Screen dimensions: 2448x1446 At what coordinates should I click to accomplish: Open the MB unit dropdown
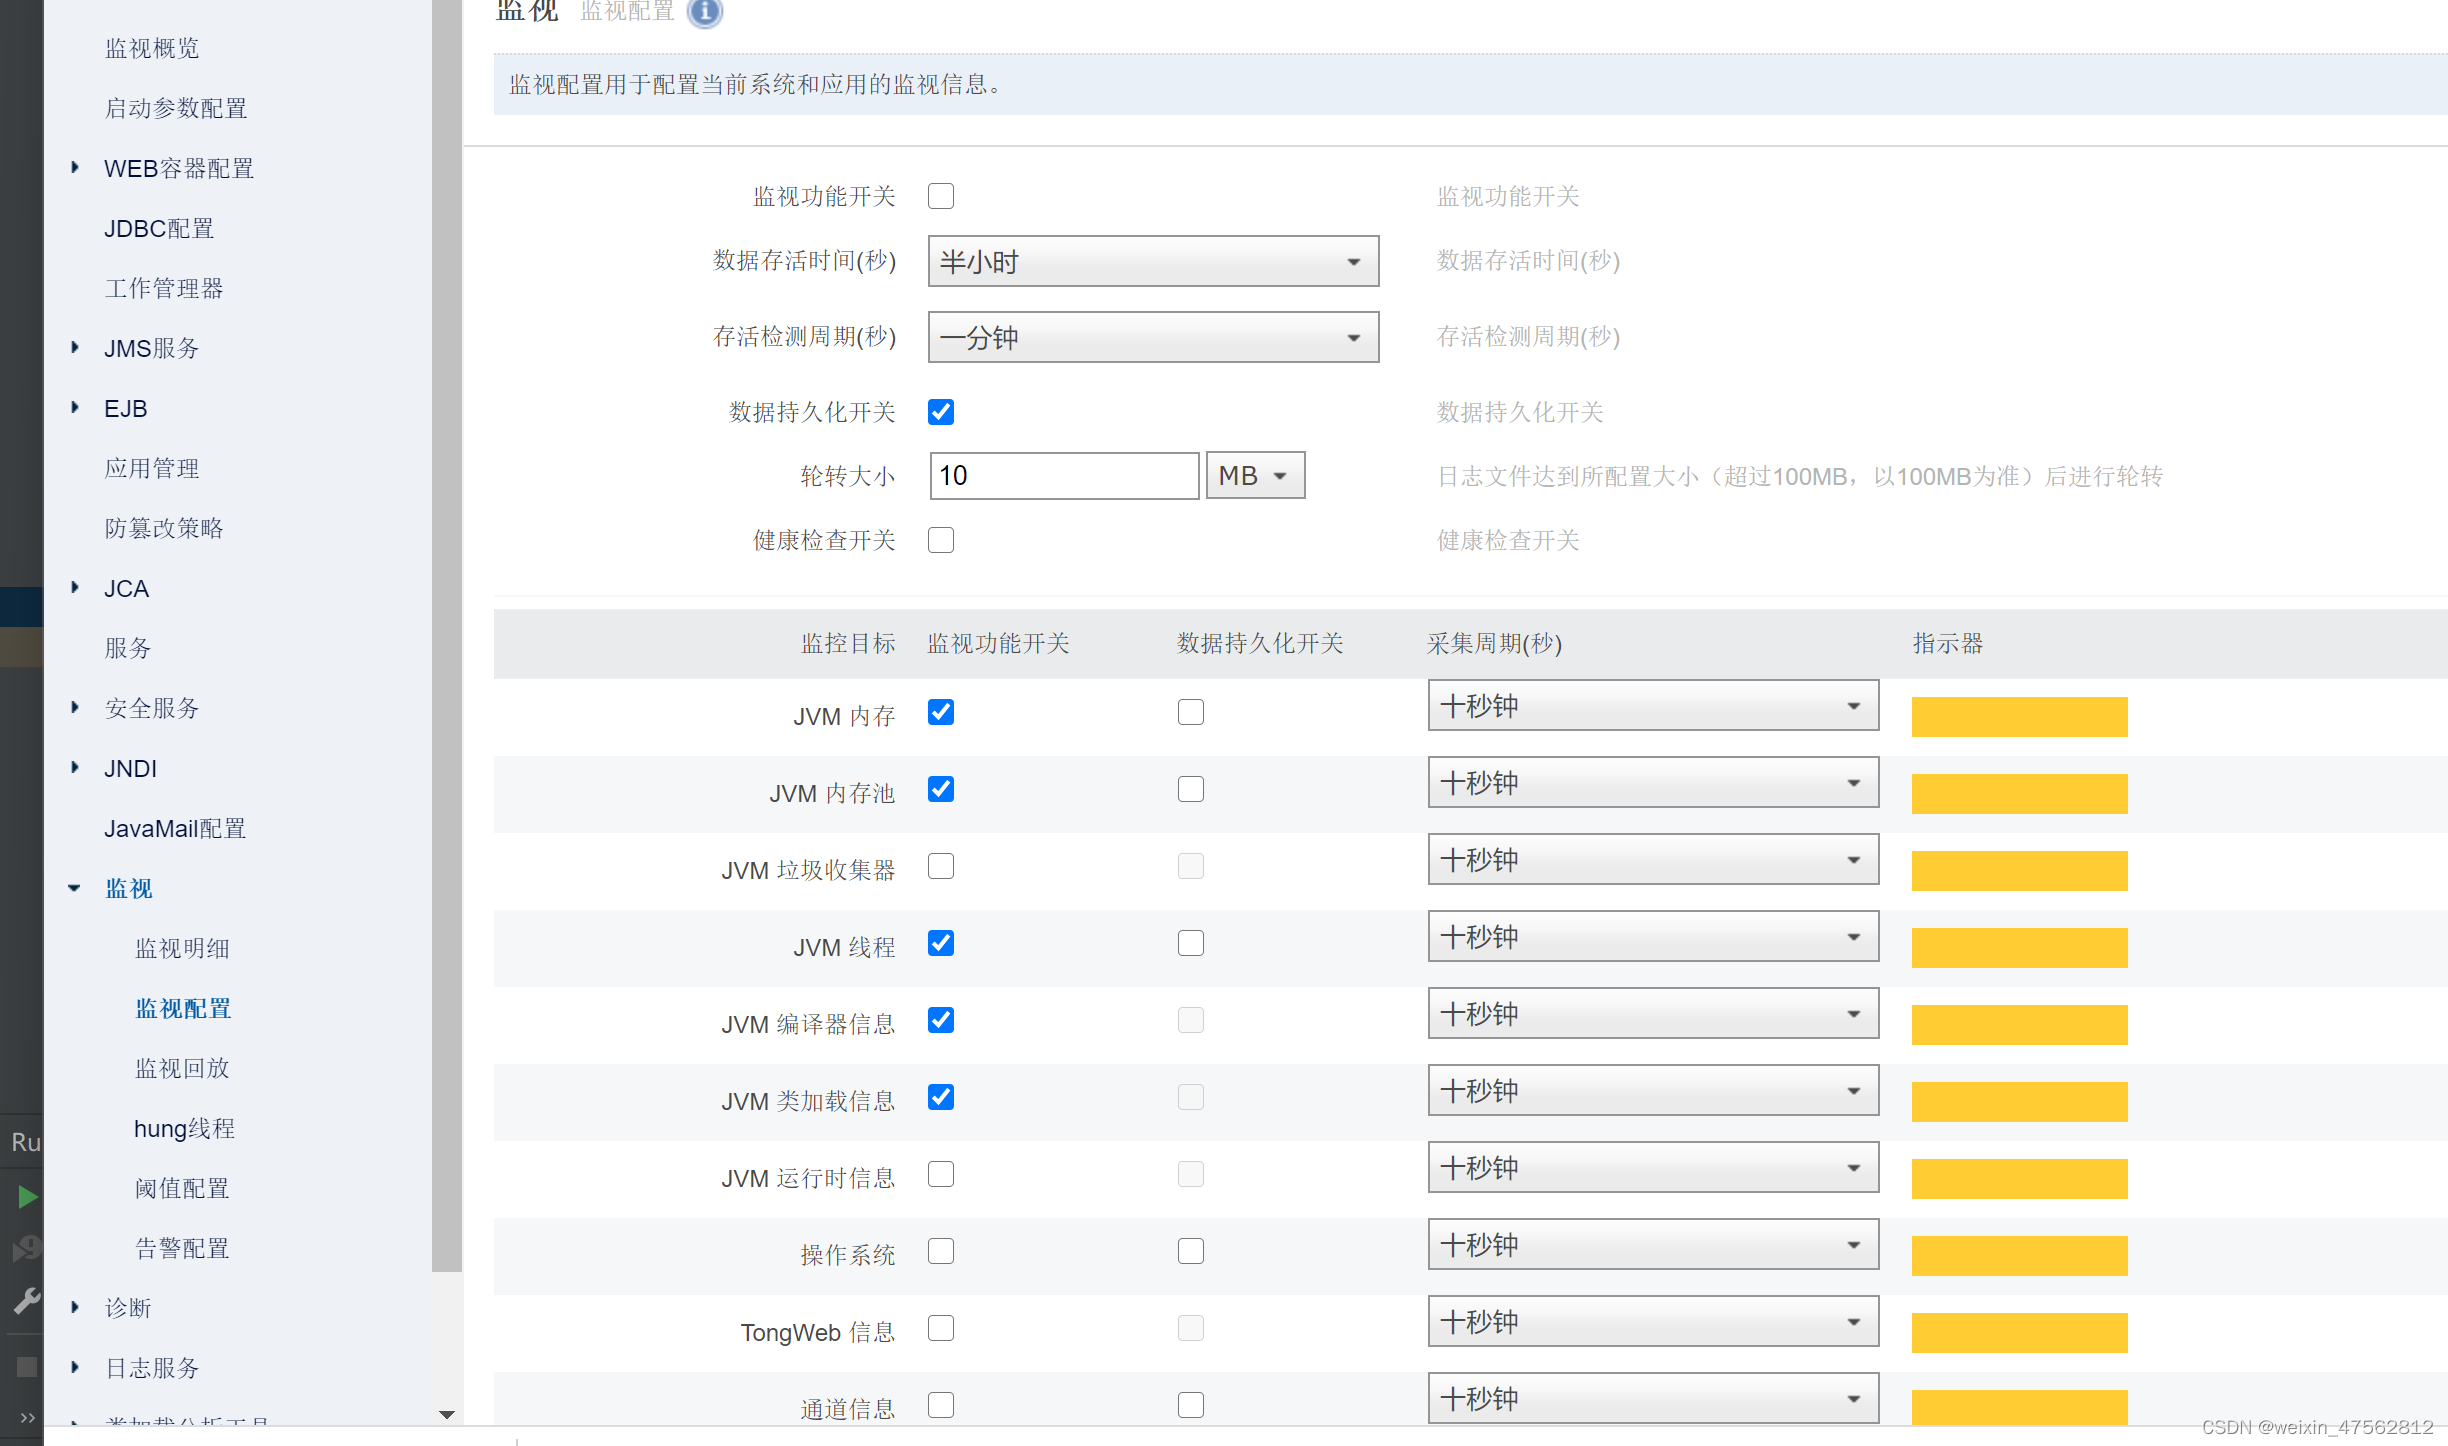(x=1255, y=476)
